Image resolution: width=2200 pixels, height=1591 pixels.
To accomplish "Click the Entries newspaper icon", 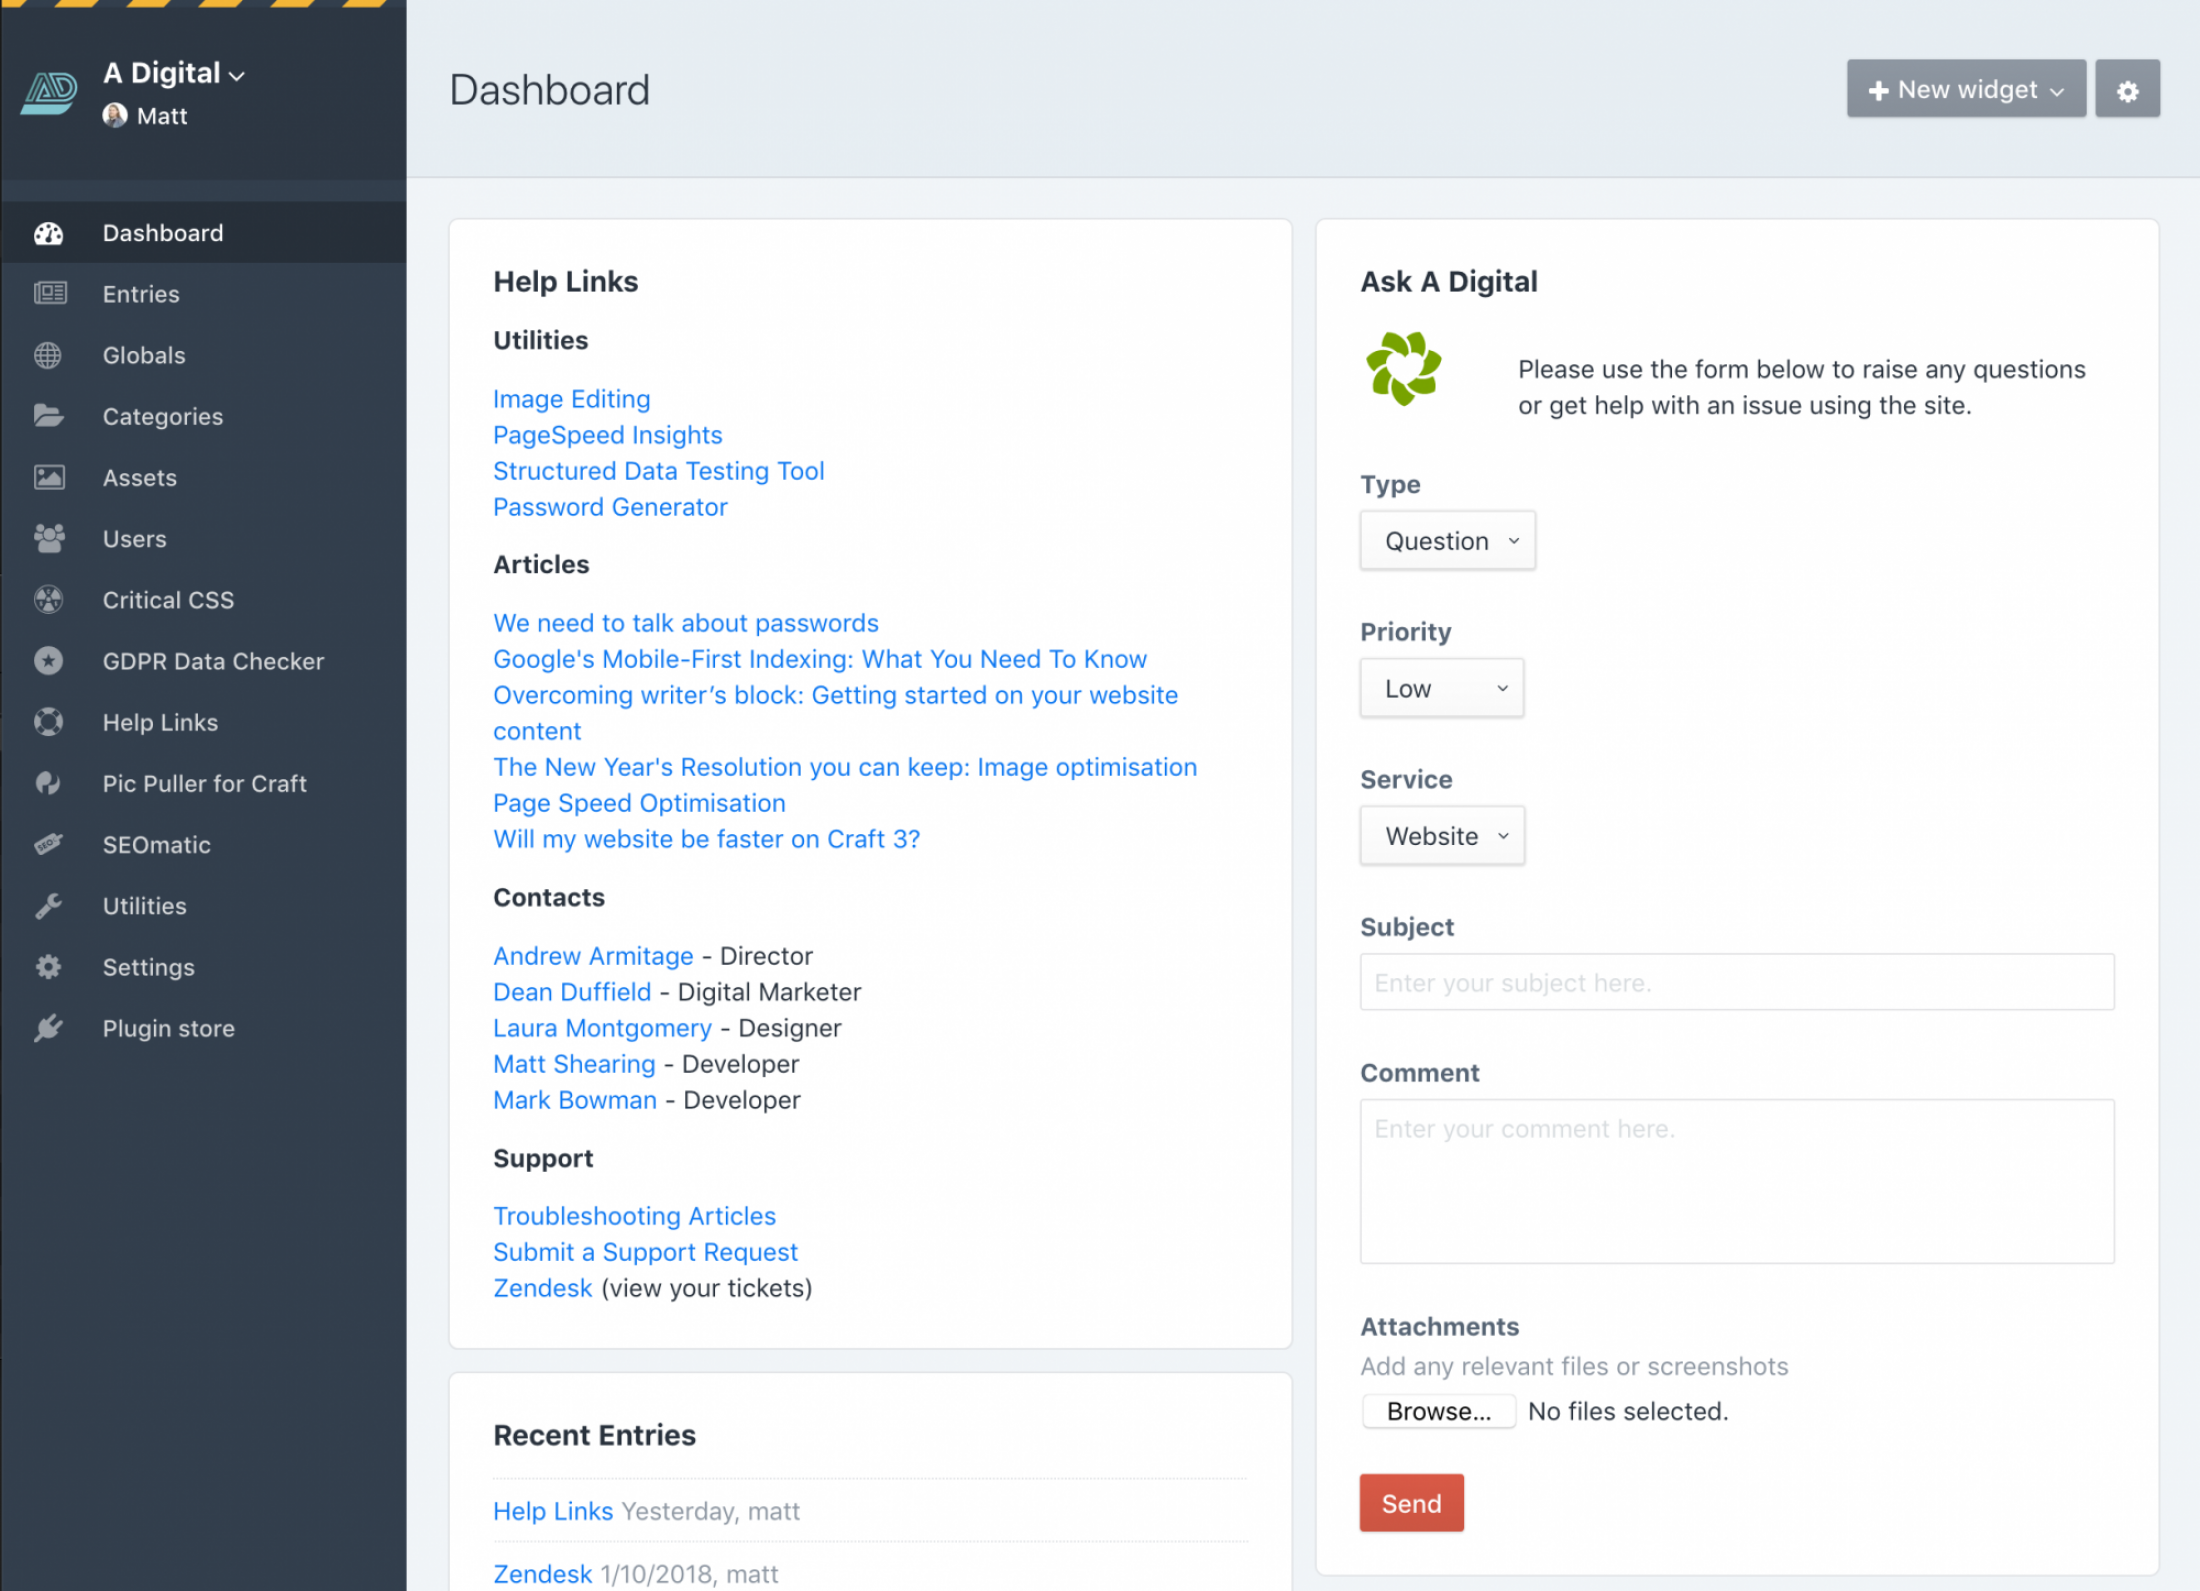I will coord(50,293).
